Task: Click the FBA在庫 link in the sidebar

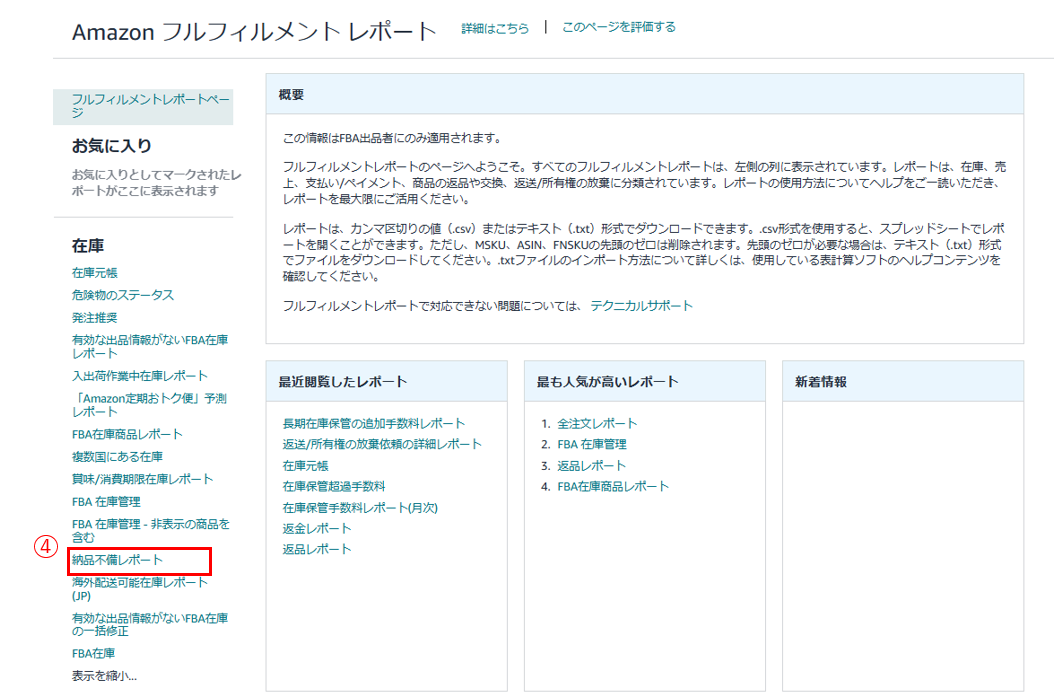Action: point(93,653)
